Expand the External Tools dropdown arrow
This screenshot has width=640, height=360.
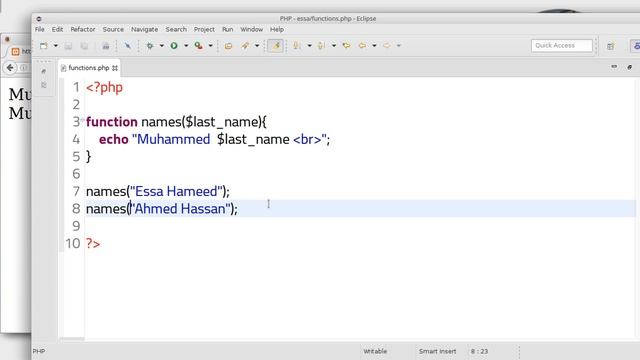(211, 46)
